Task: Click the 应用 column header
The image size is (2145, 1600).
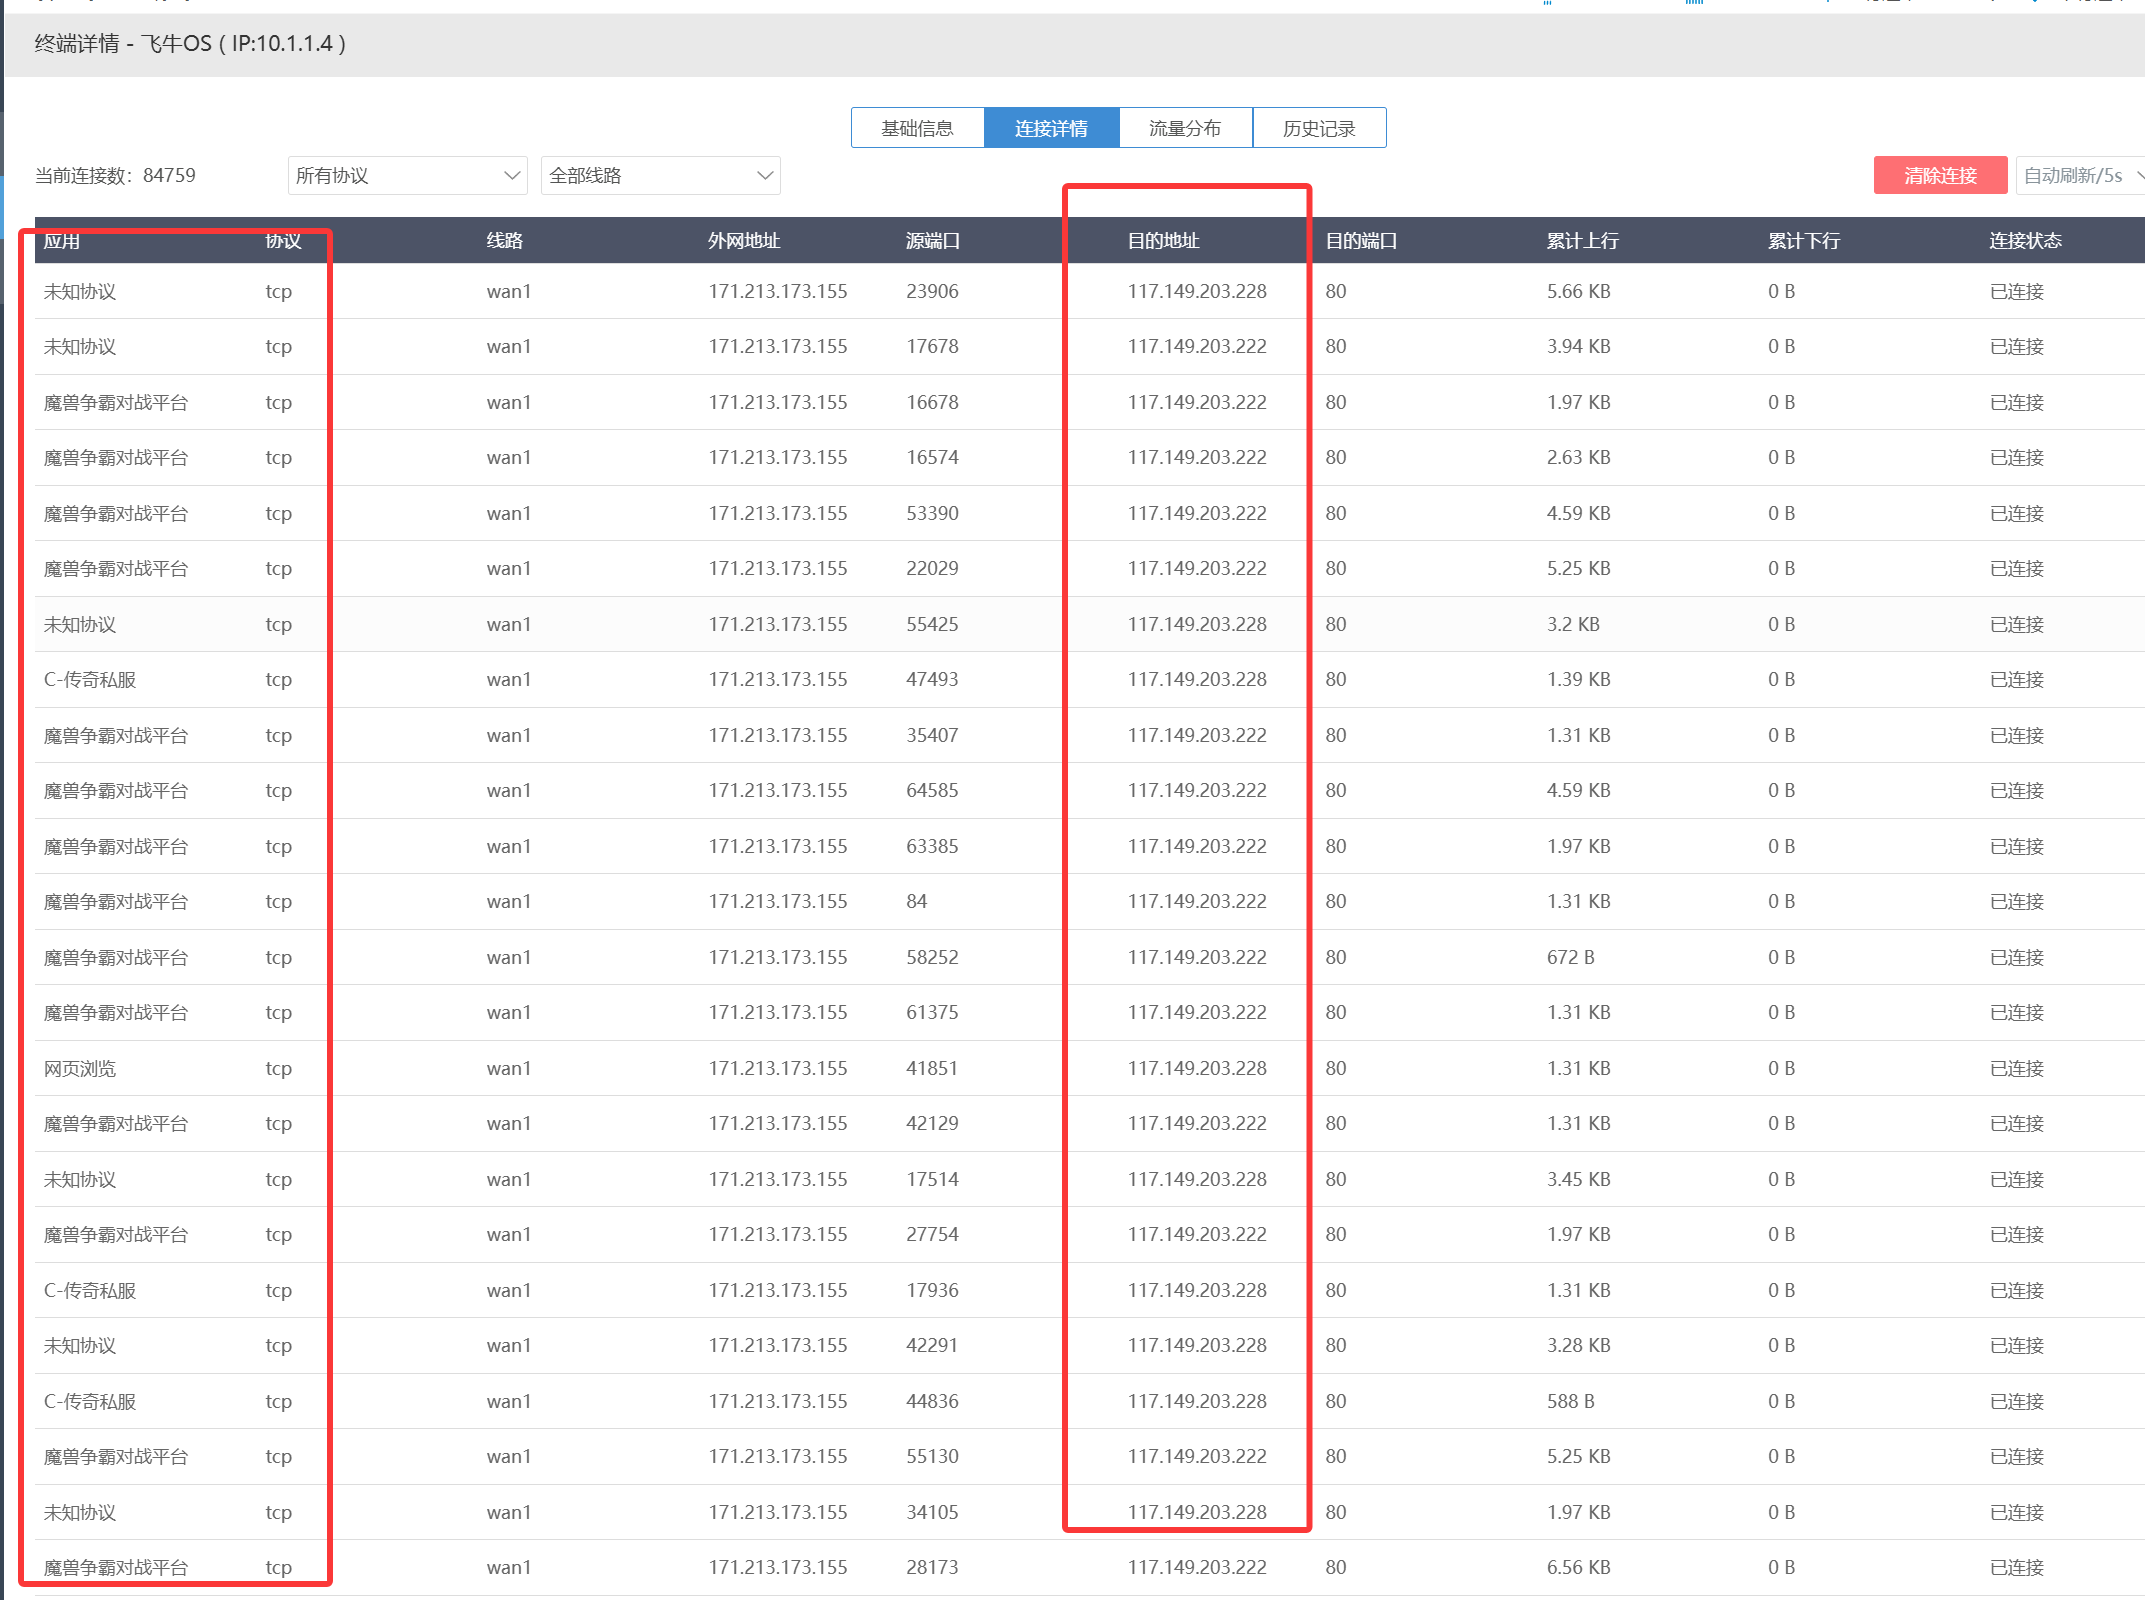Action: tap(62, 241)
